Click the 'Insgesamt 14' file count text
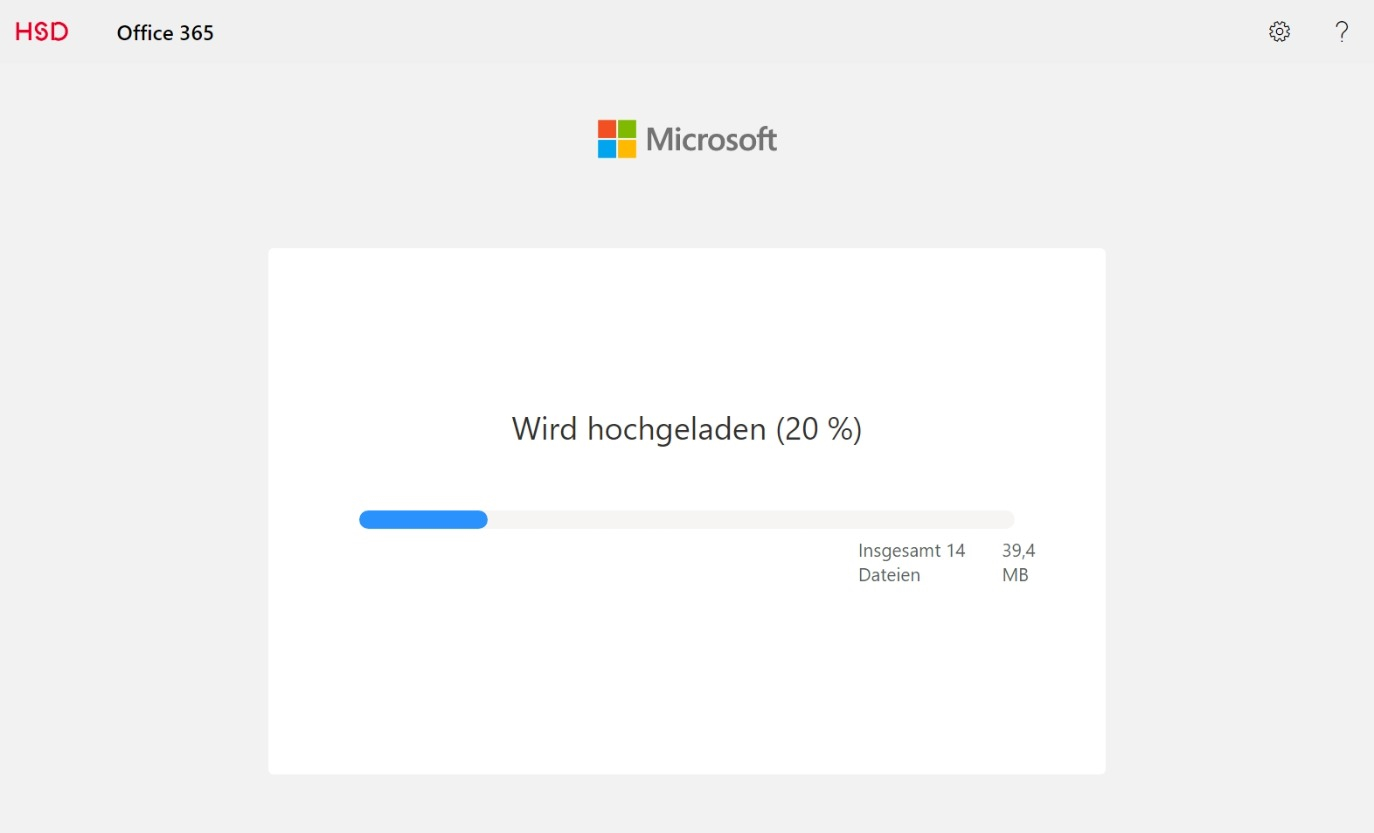 pyautogui.click(x=911, y=551)
